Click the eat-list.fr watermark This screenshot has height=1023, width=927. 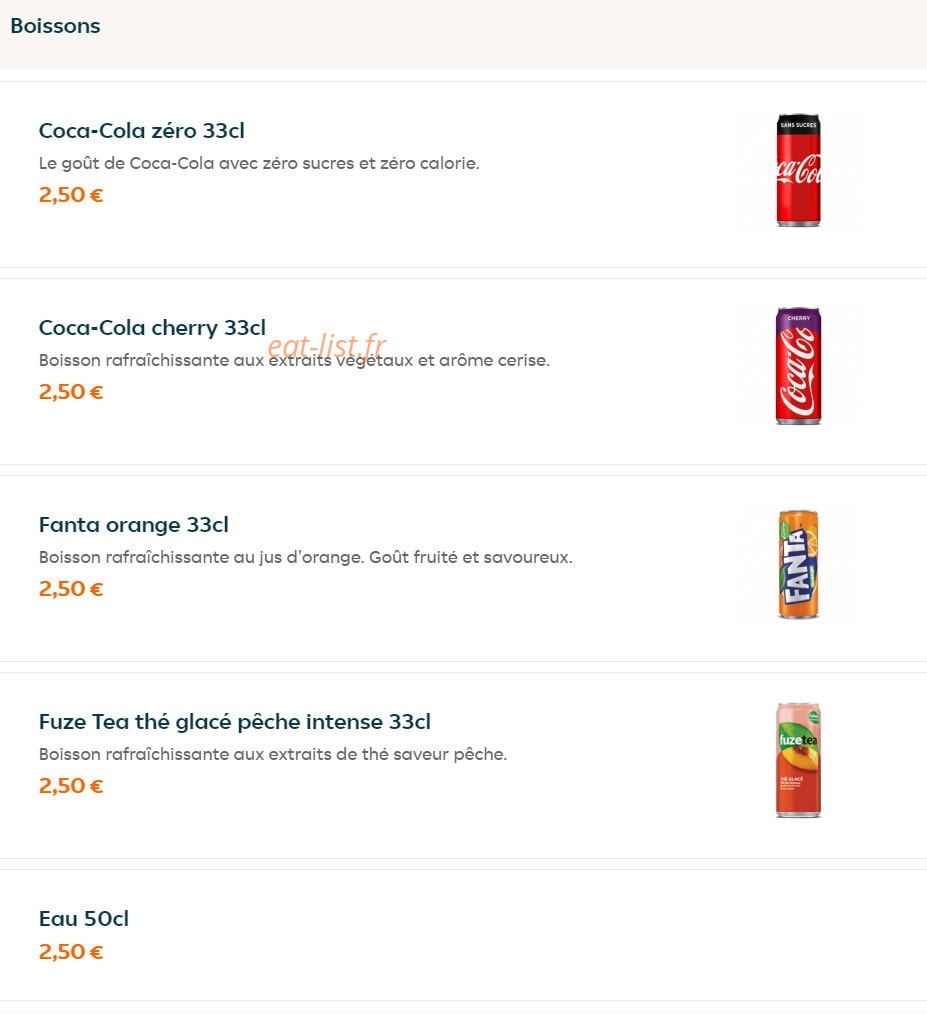tap(327, 345)
